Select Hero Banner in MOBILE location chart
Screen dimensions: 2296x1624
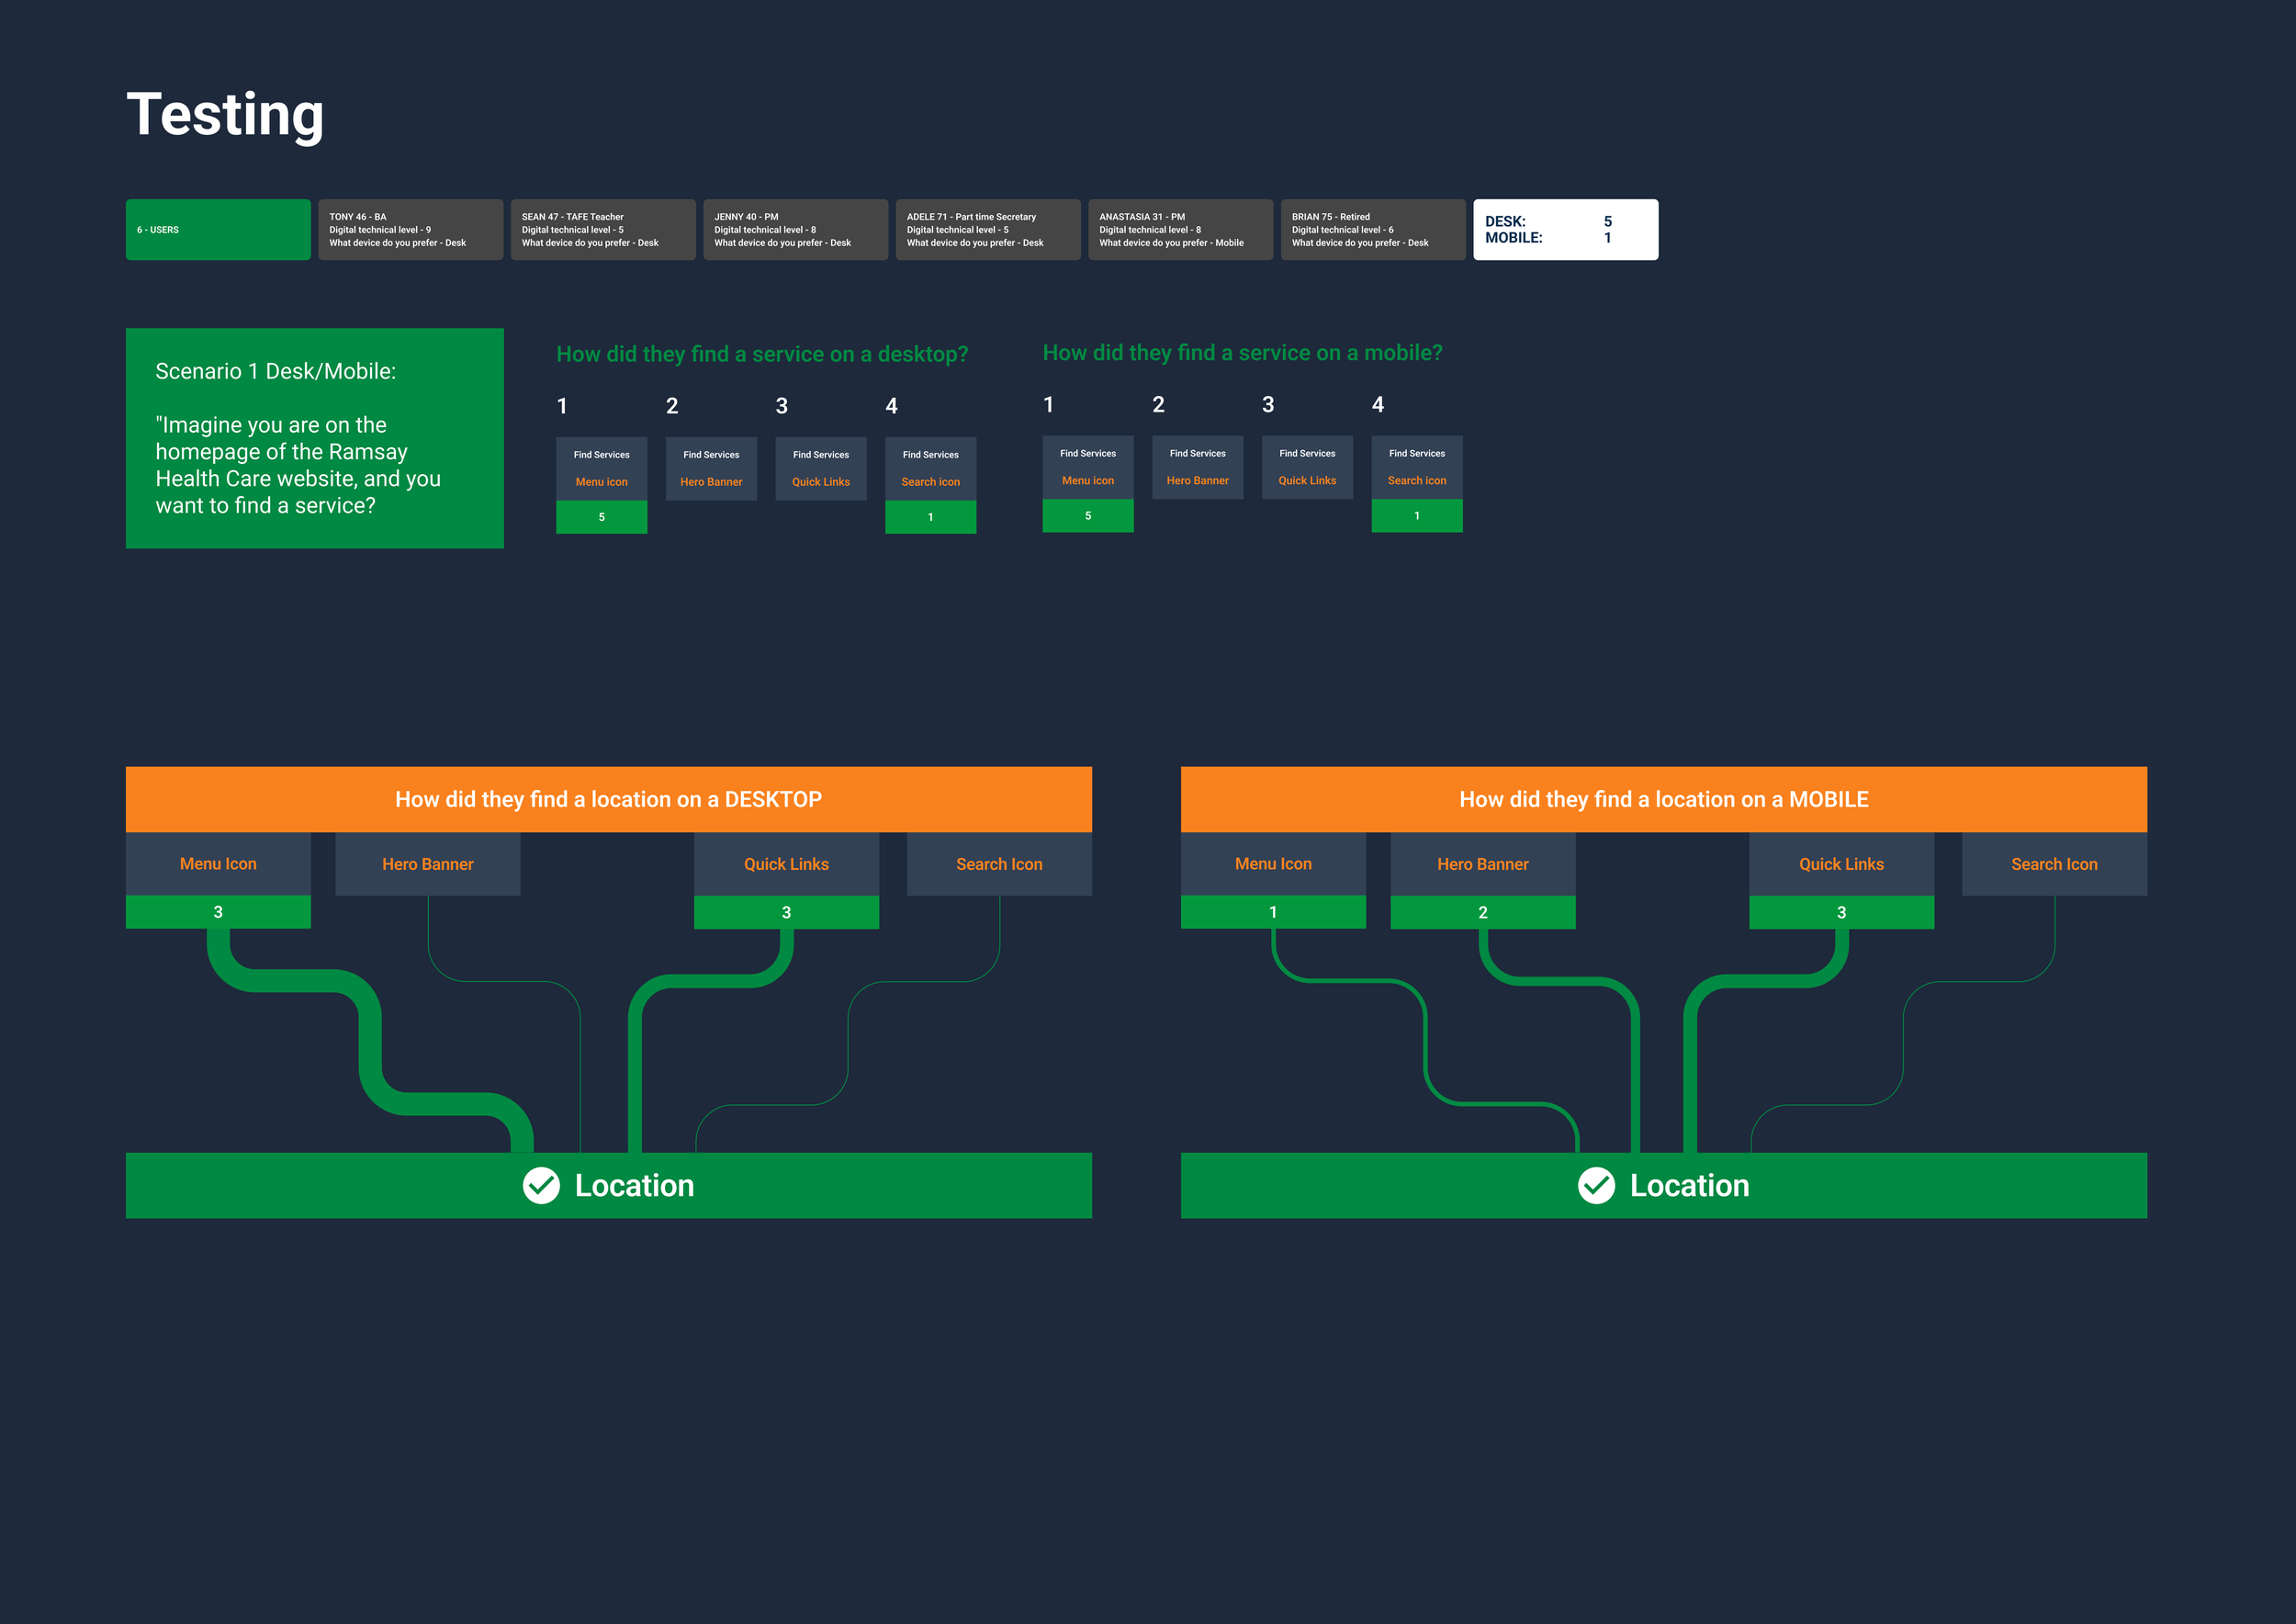point(1483,864)
